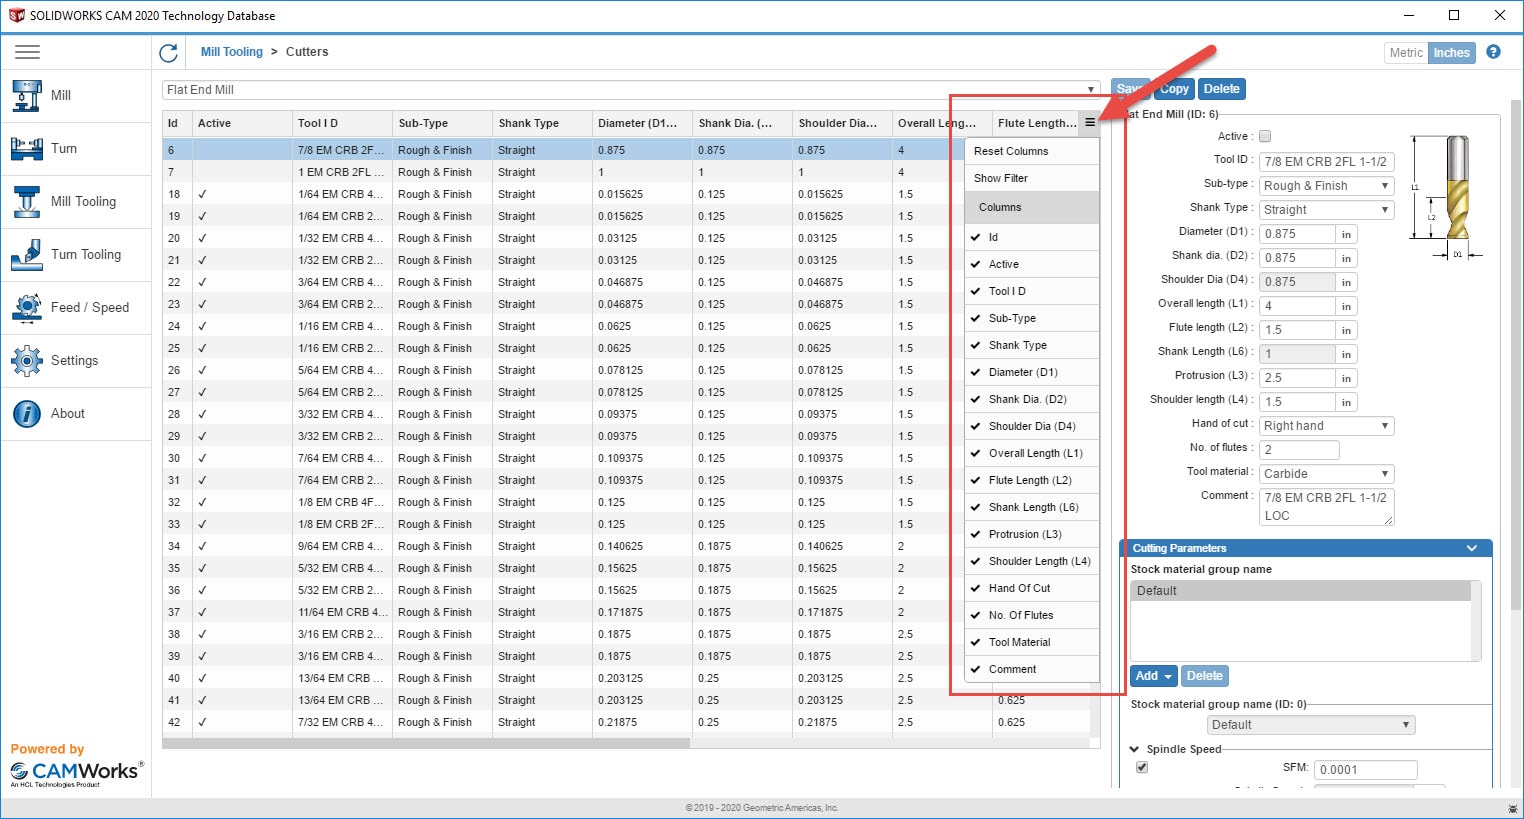Viewport: 1524px width, 819px height.
Task: Uncheck No. Of Flutes in columns menu
Action: click(1032, 615)
